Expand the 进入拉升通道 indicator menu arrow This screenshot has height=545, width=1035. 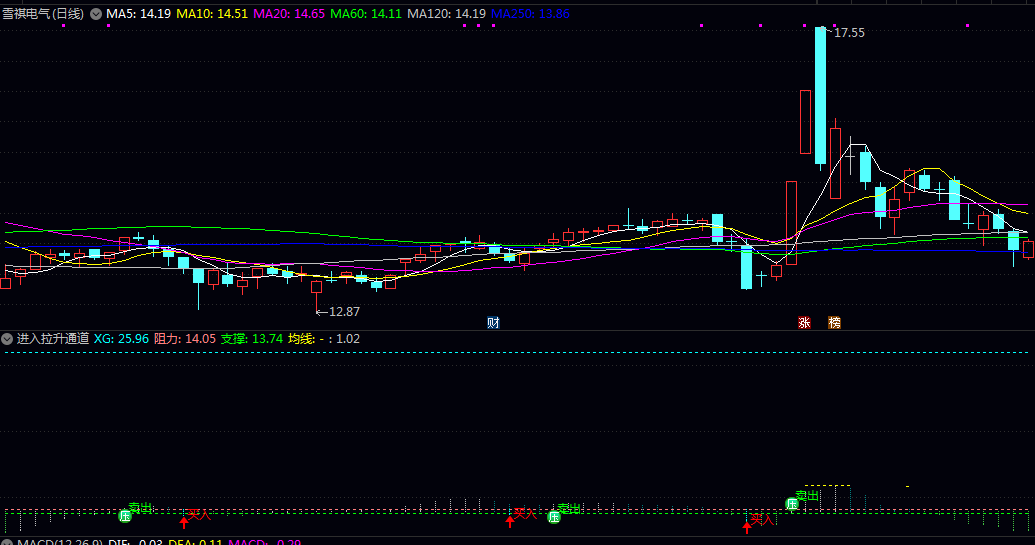click(x=7, y=339)
